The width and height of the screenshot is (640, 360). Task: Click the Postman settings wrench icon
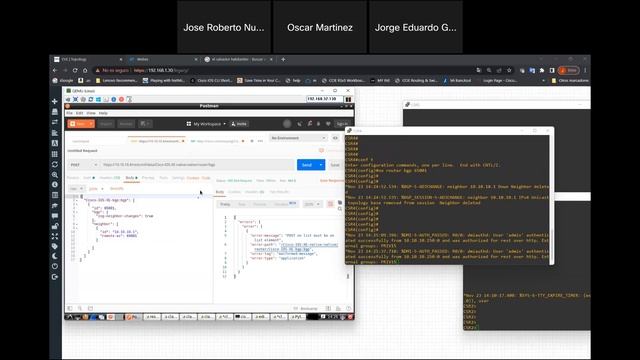309,124
